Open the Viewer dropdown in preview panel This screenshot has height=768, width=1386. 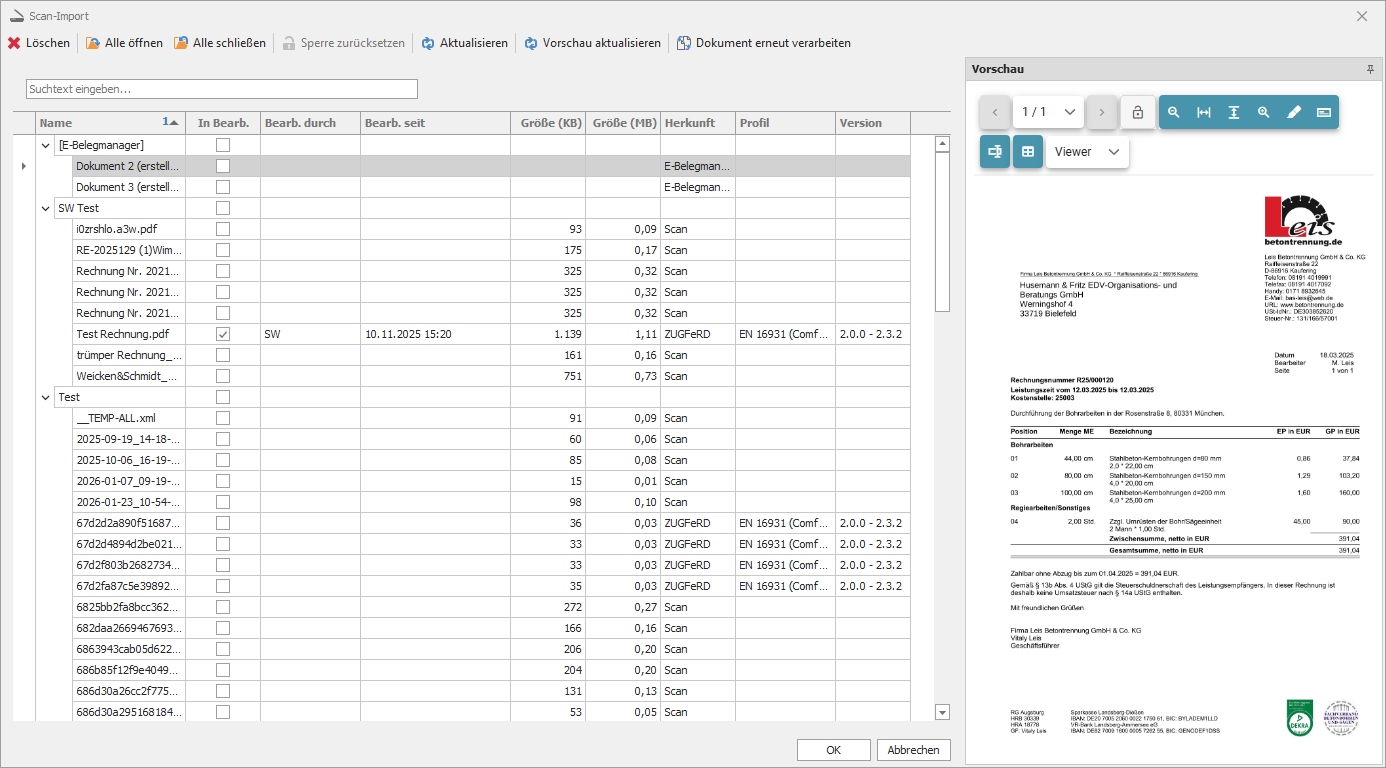1087,152
